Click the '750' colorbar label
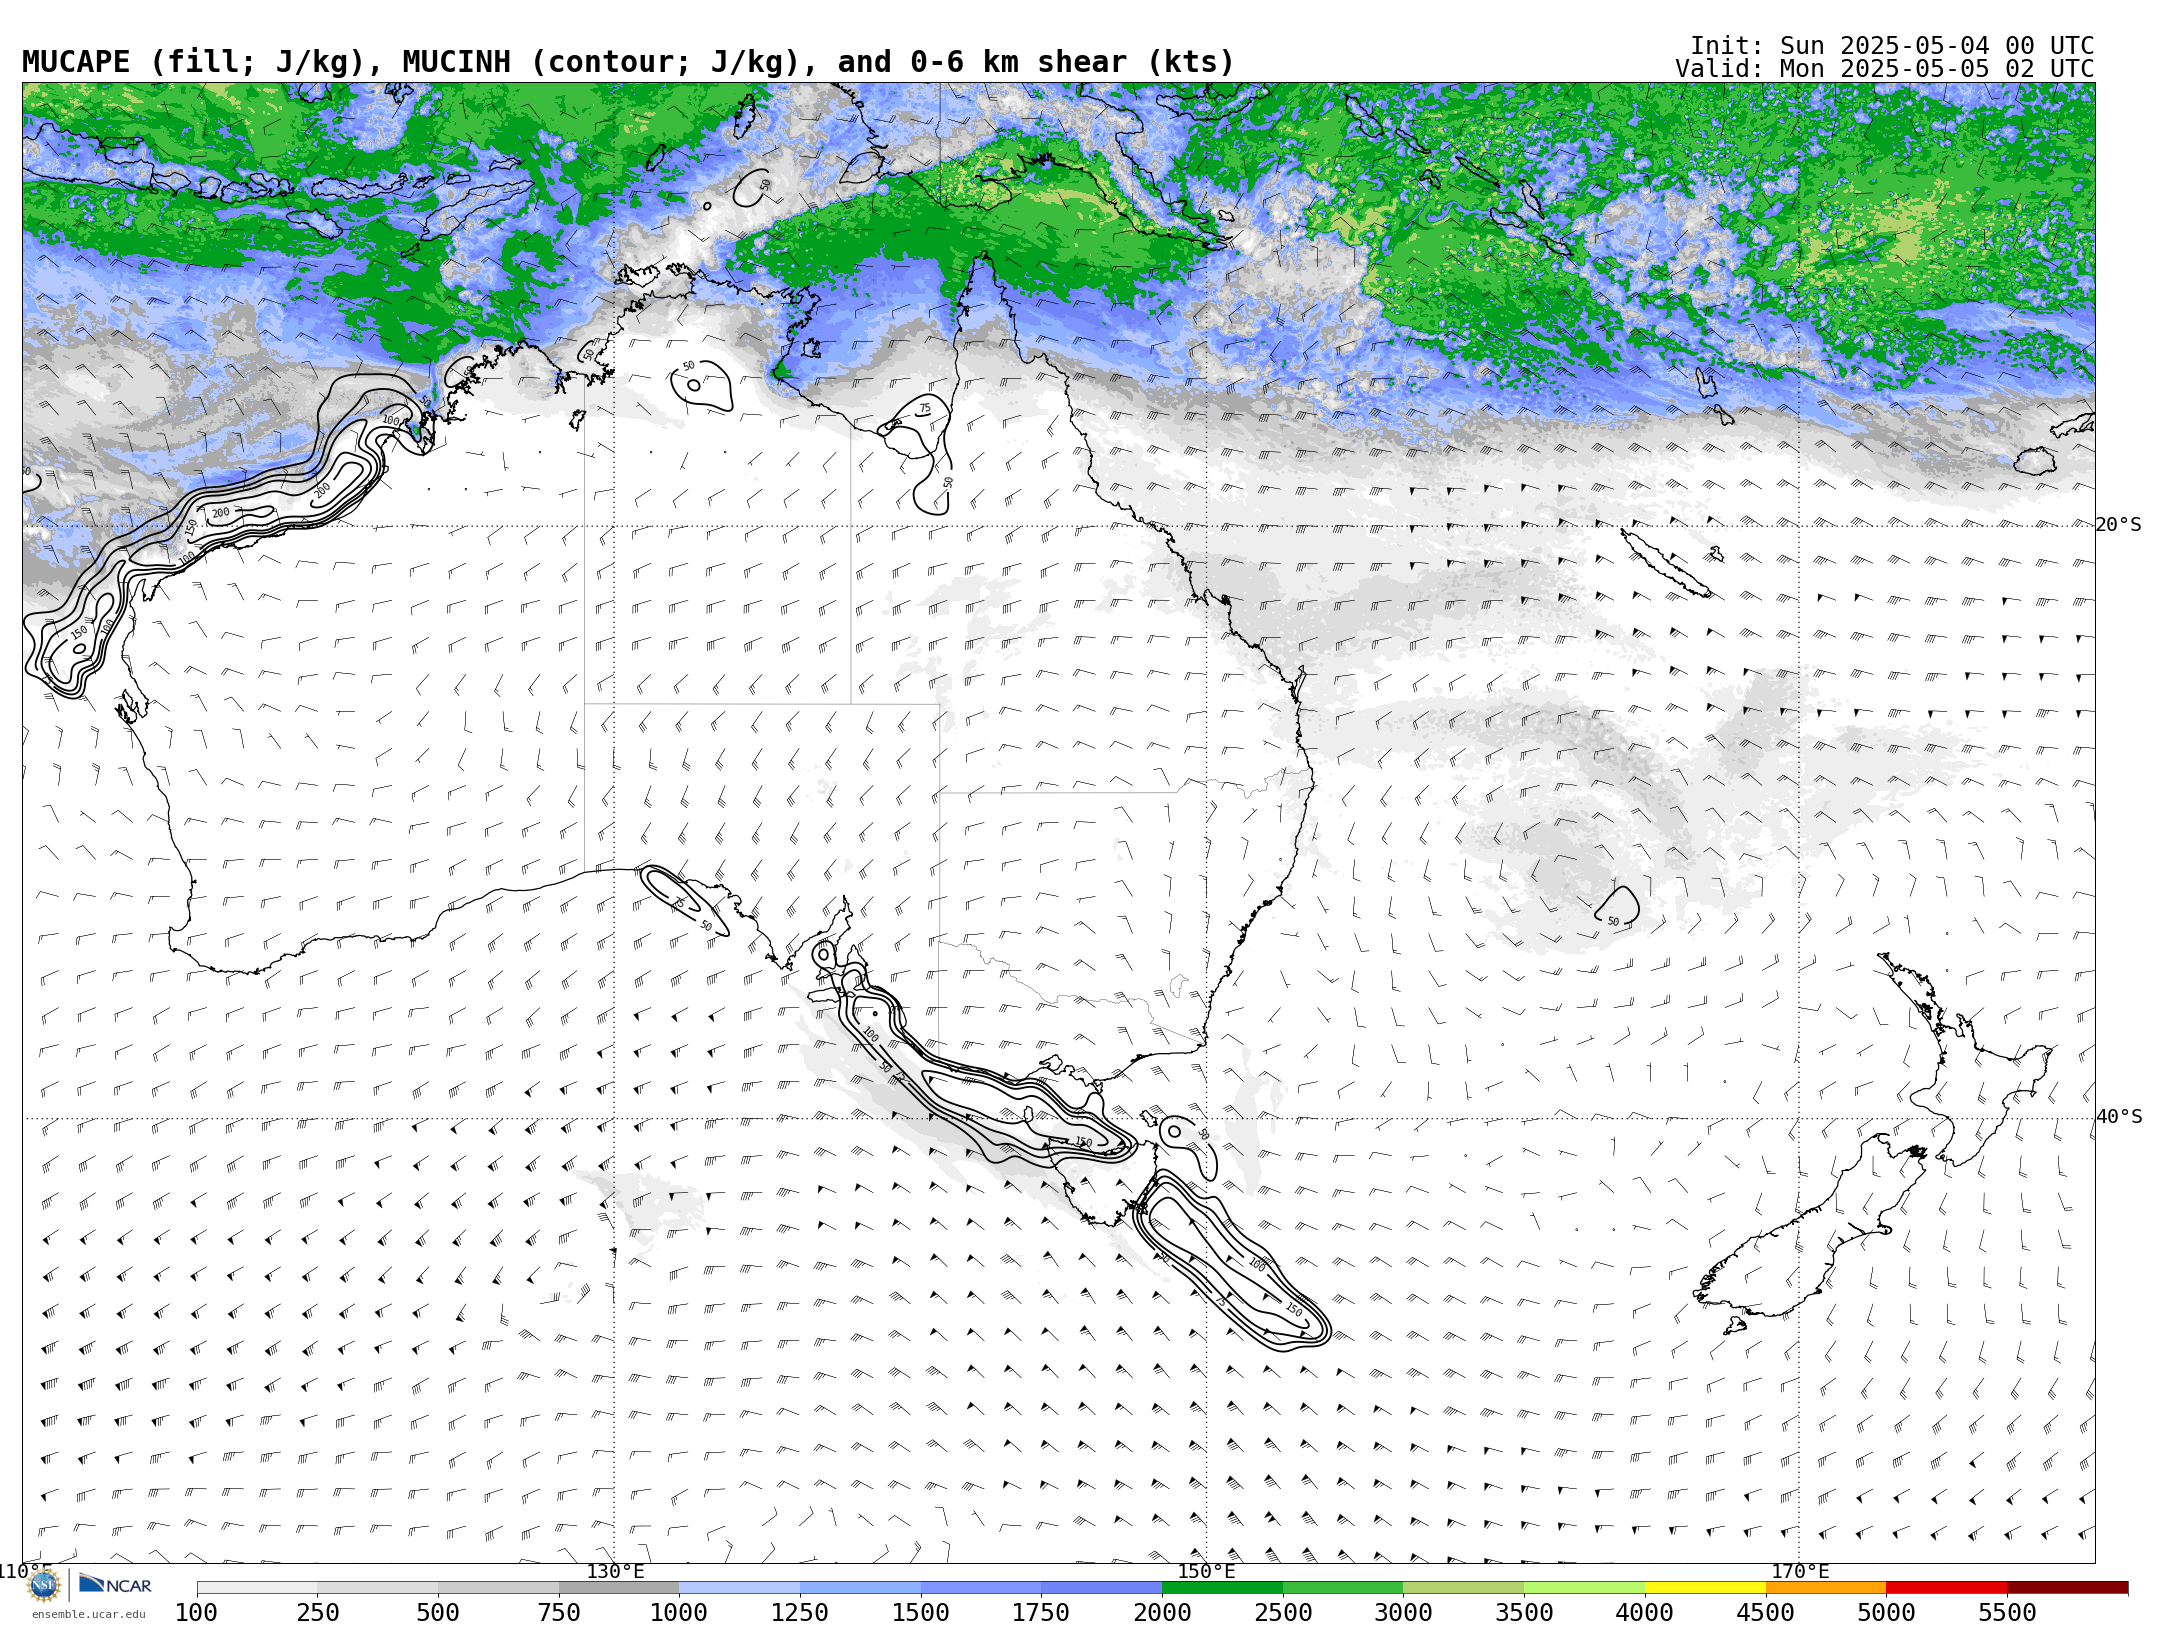This screenshot has width=2160, height=1626. 559,1612
